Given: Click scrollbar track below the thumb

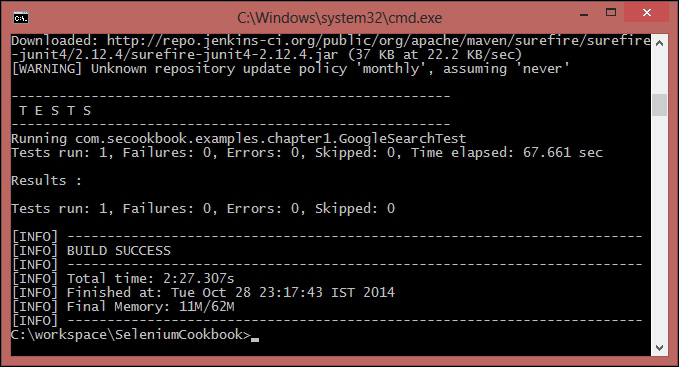Looking at the screenshot, I should click(x=660, y=227).
